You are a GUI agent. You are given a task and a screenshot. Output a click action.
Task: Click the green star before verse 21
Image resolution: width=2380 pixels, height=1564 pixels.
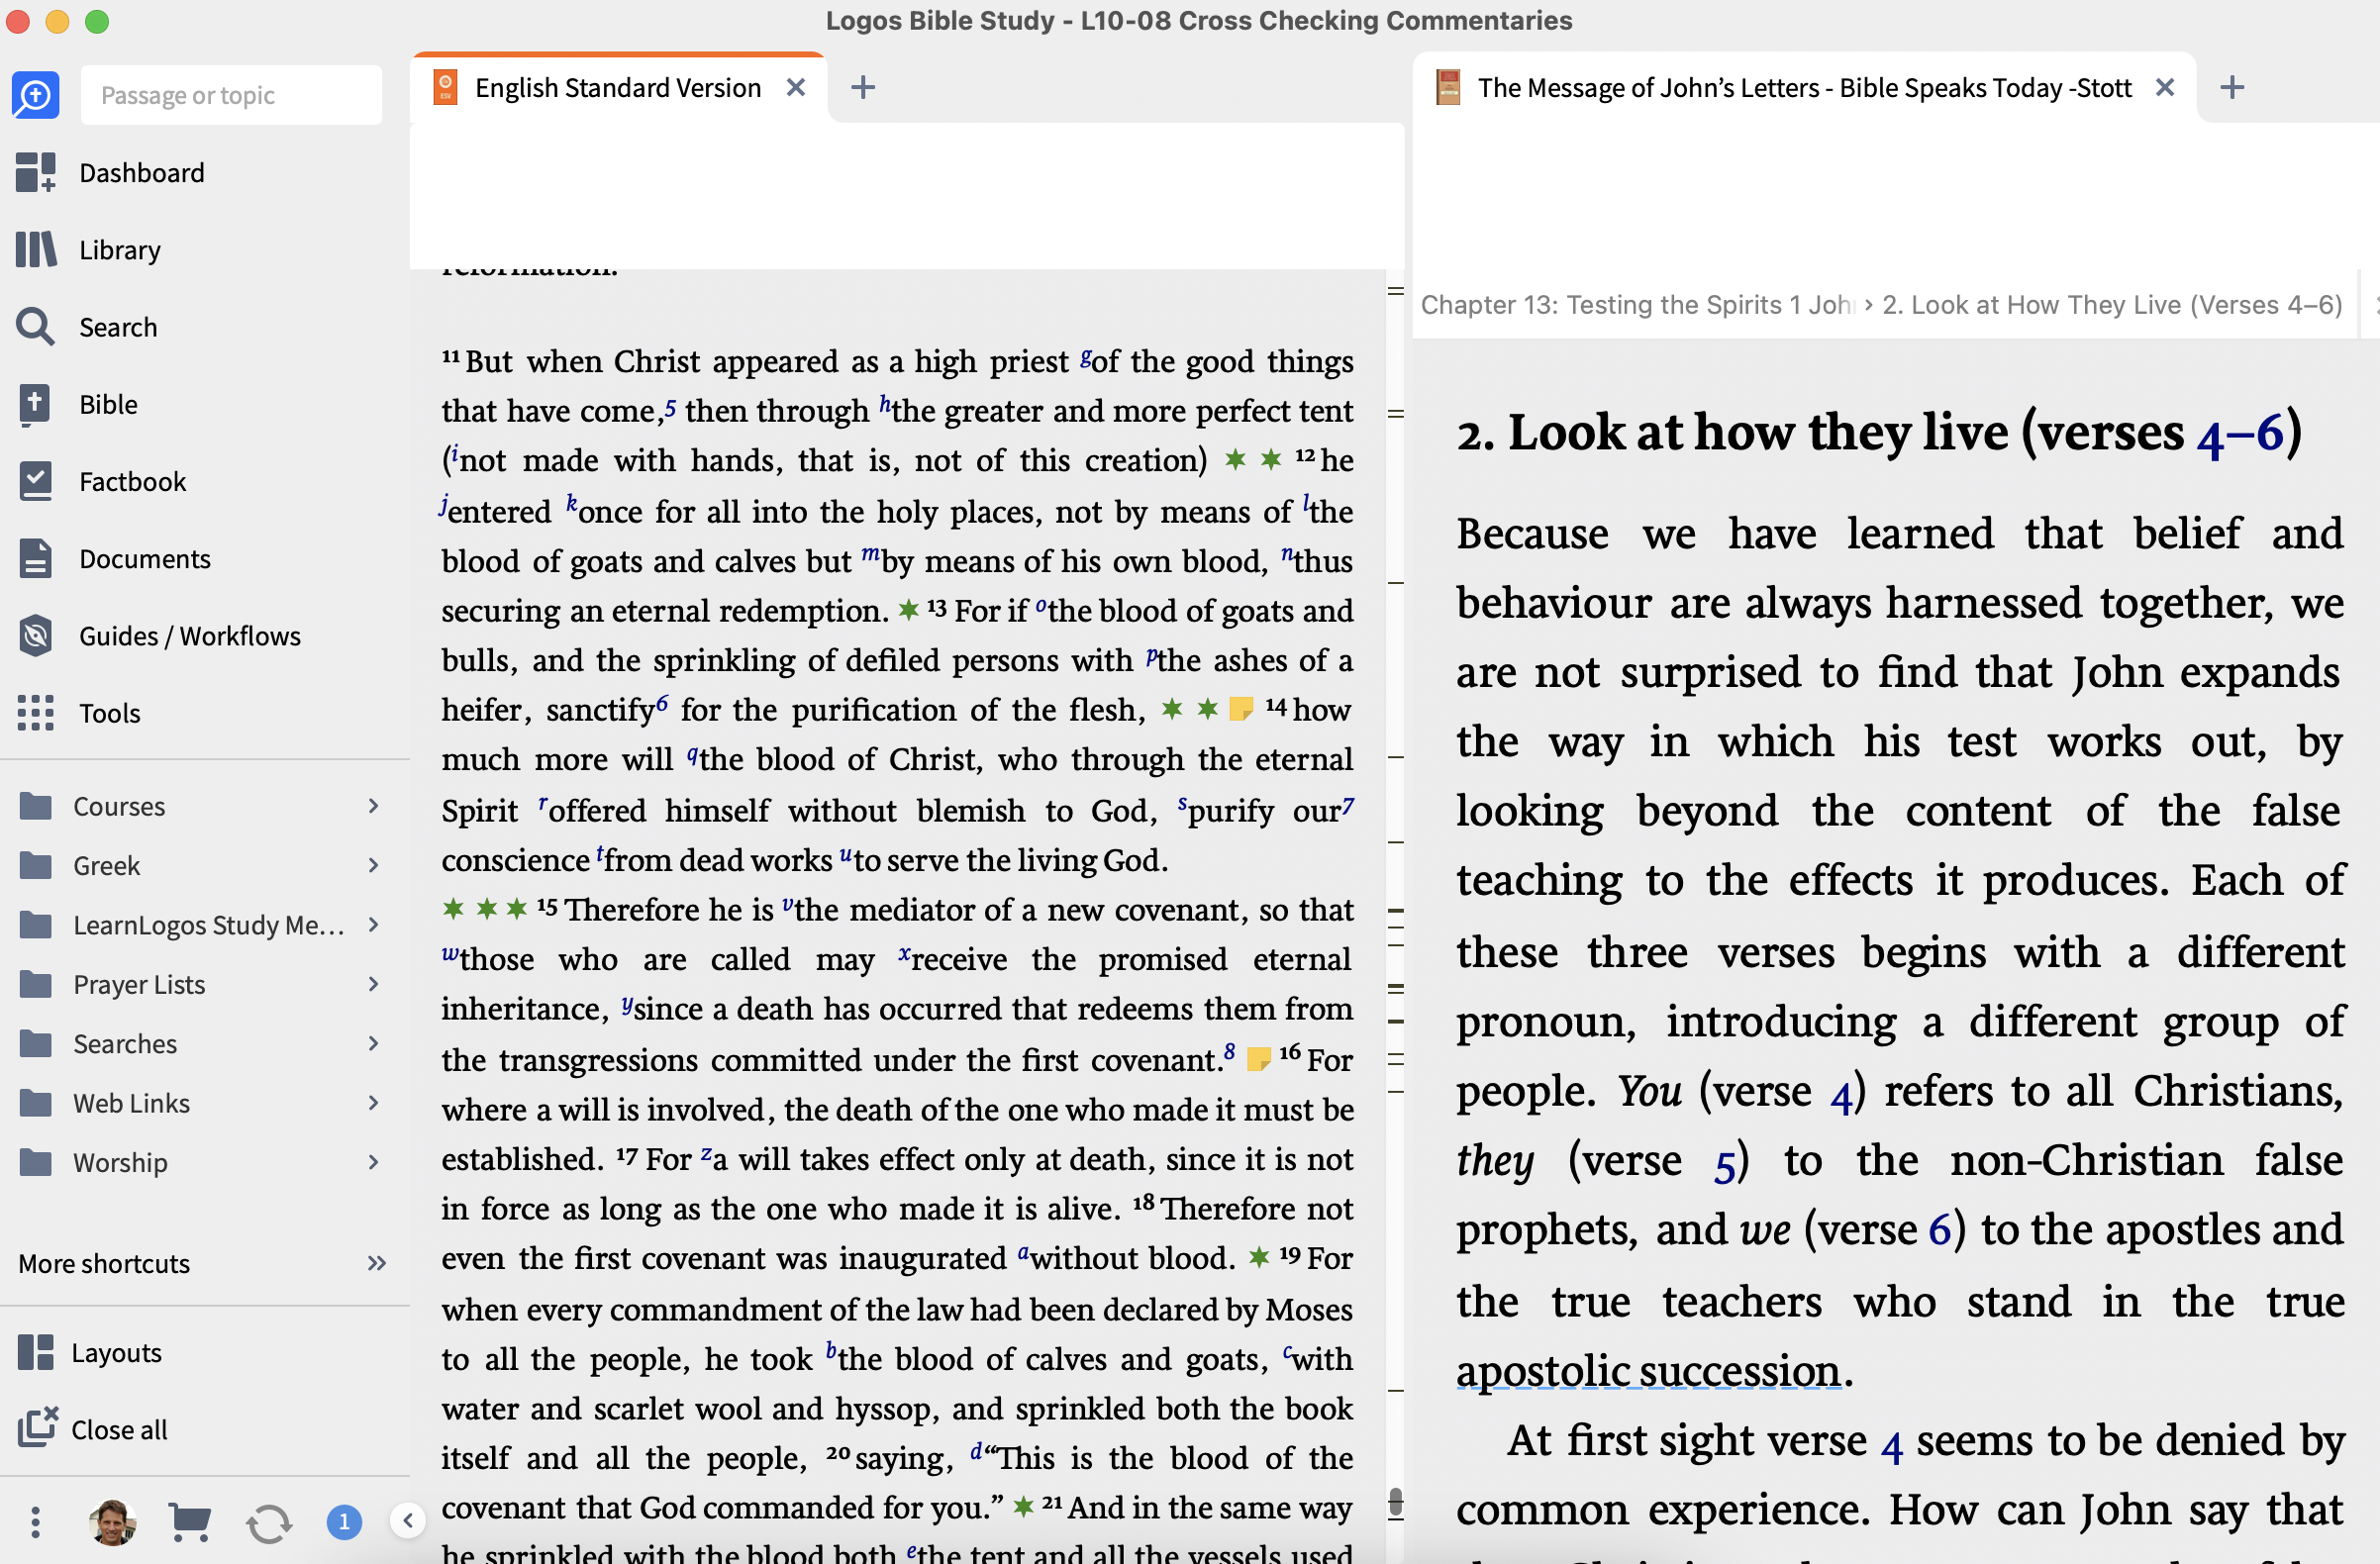click(x=1023, y=1506)
